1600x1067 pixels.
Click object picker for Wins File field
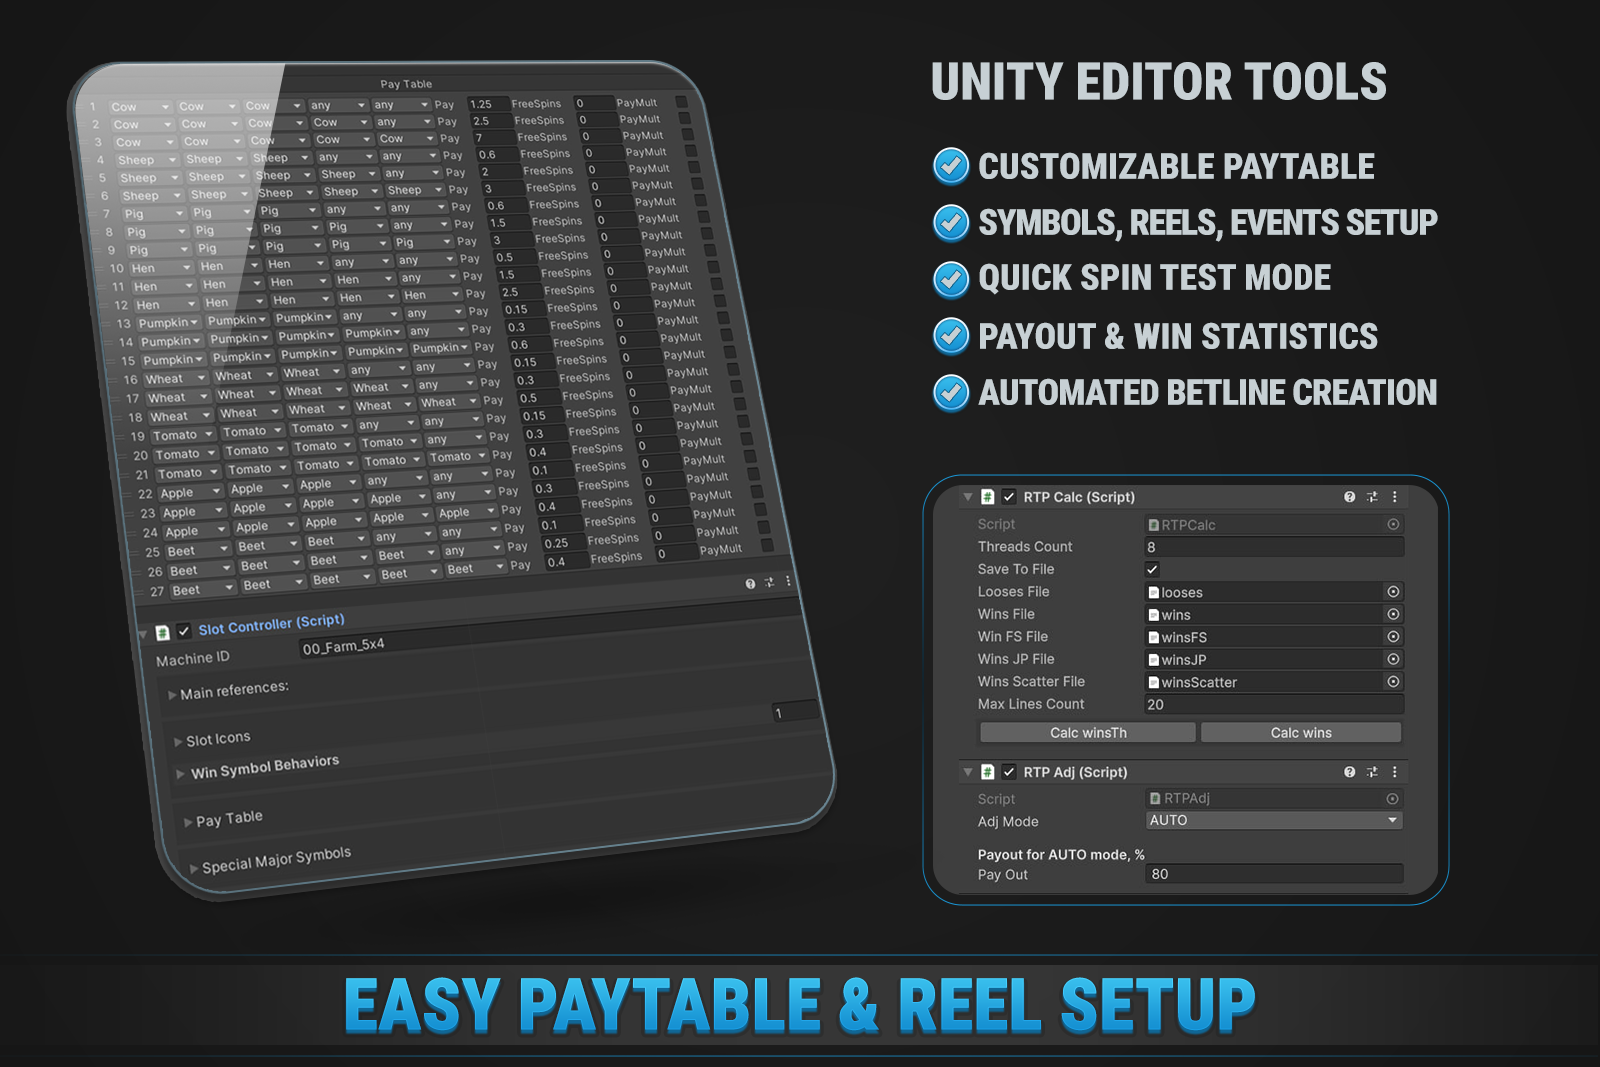click(x=1393, y=614)
